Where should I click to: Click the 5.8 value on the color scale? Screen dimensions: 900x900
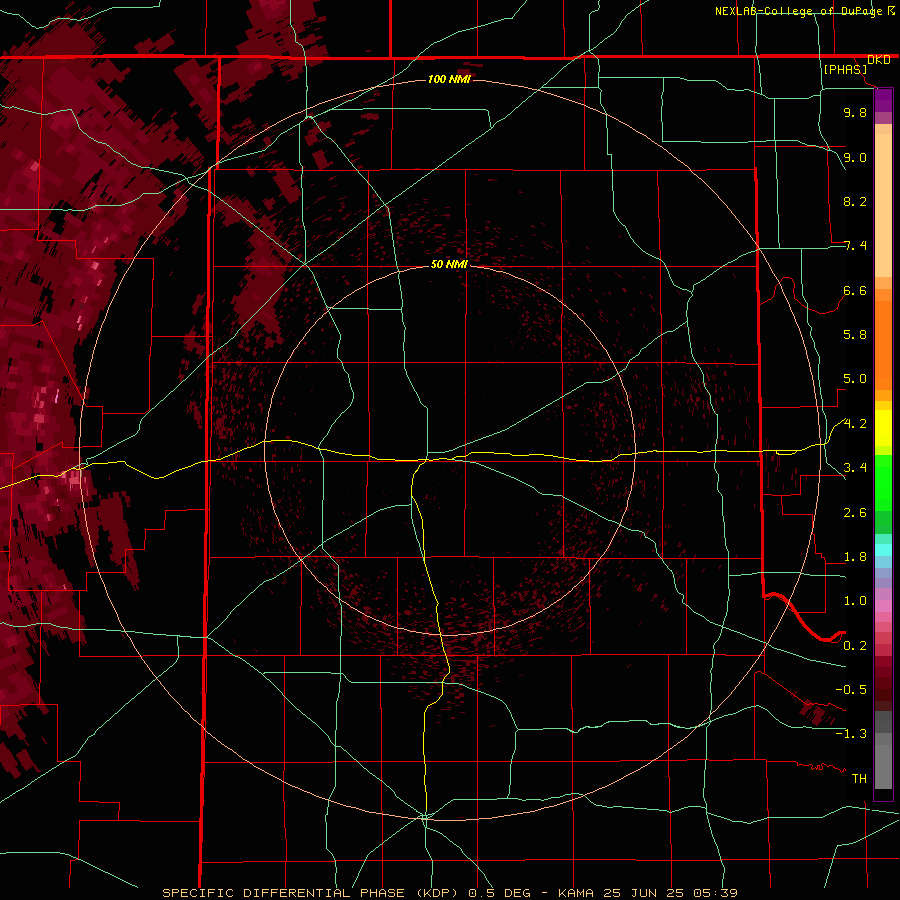pyautogui.click(x=855, y=335)
